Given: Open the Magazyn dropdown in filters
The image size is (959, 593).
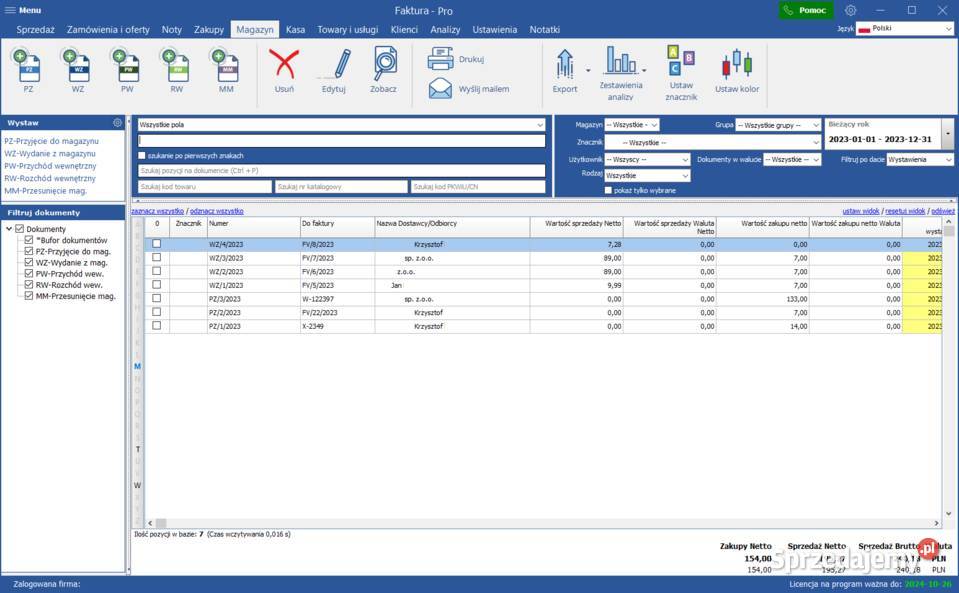Looking at the screenshot, I should [633, 125].
